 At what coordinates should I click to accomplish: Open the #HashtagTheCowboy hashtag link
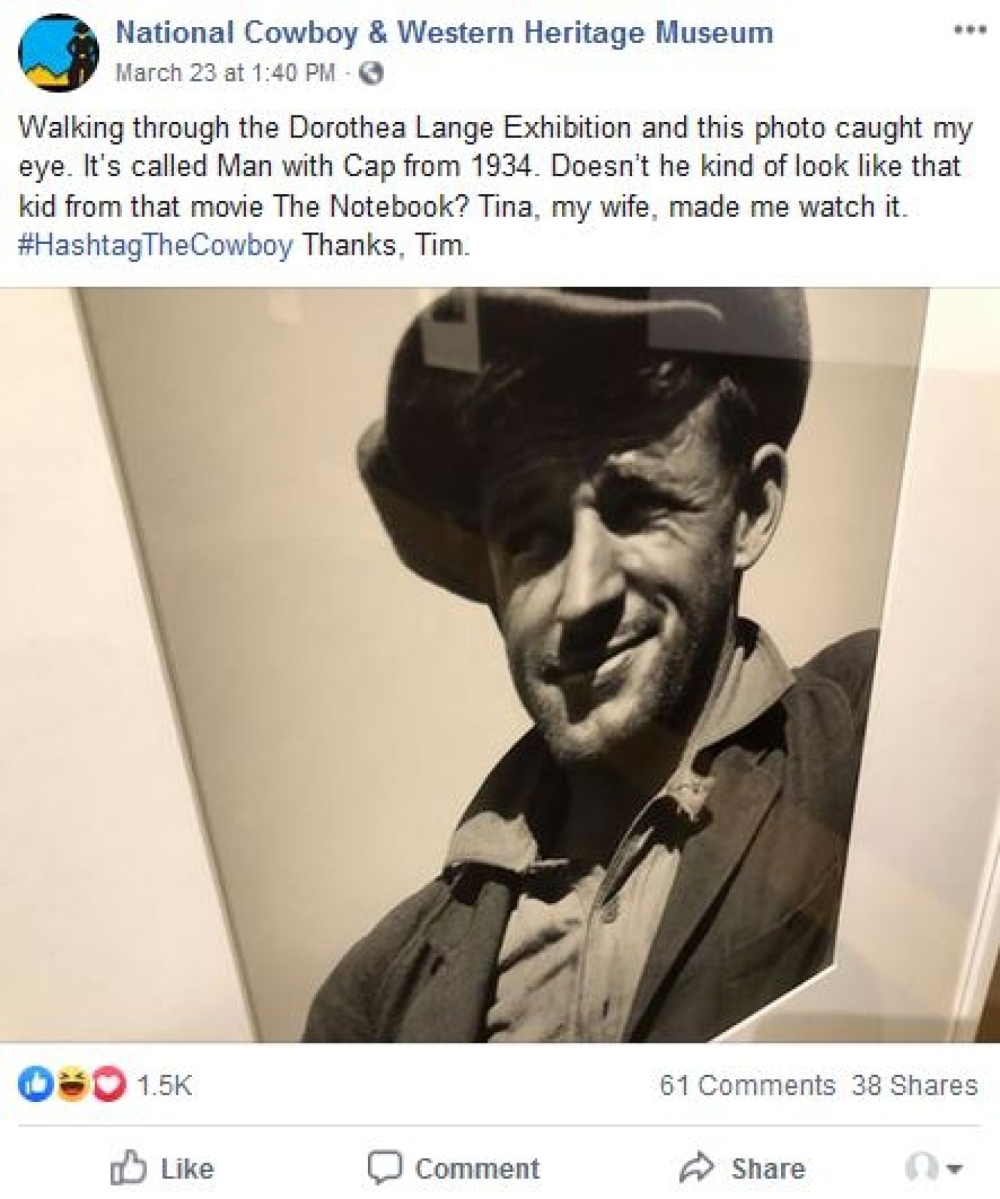(155, 245)
